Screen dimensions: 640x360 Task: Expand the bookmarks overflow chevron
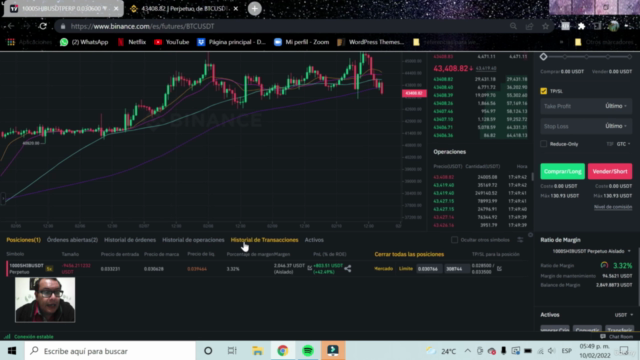tap(561, 42)
